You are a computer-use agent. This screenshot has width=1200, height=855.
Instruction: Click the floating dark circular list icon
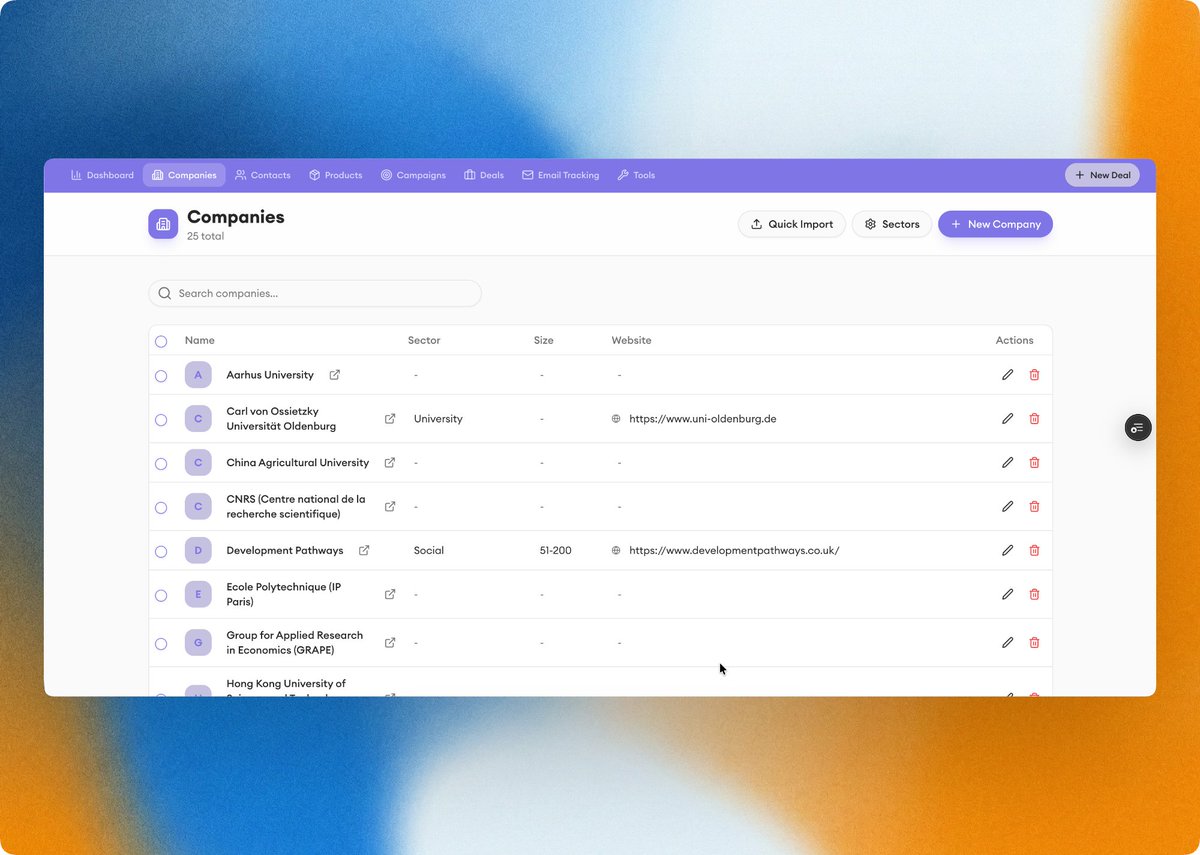click(1137, 428)
